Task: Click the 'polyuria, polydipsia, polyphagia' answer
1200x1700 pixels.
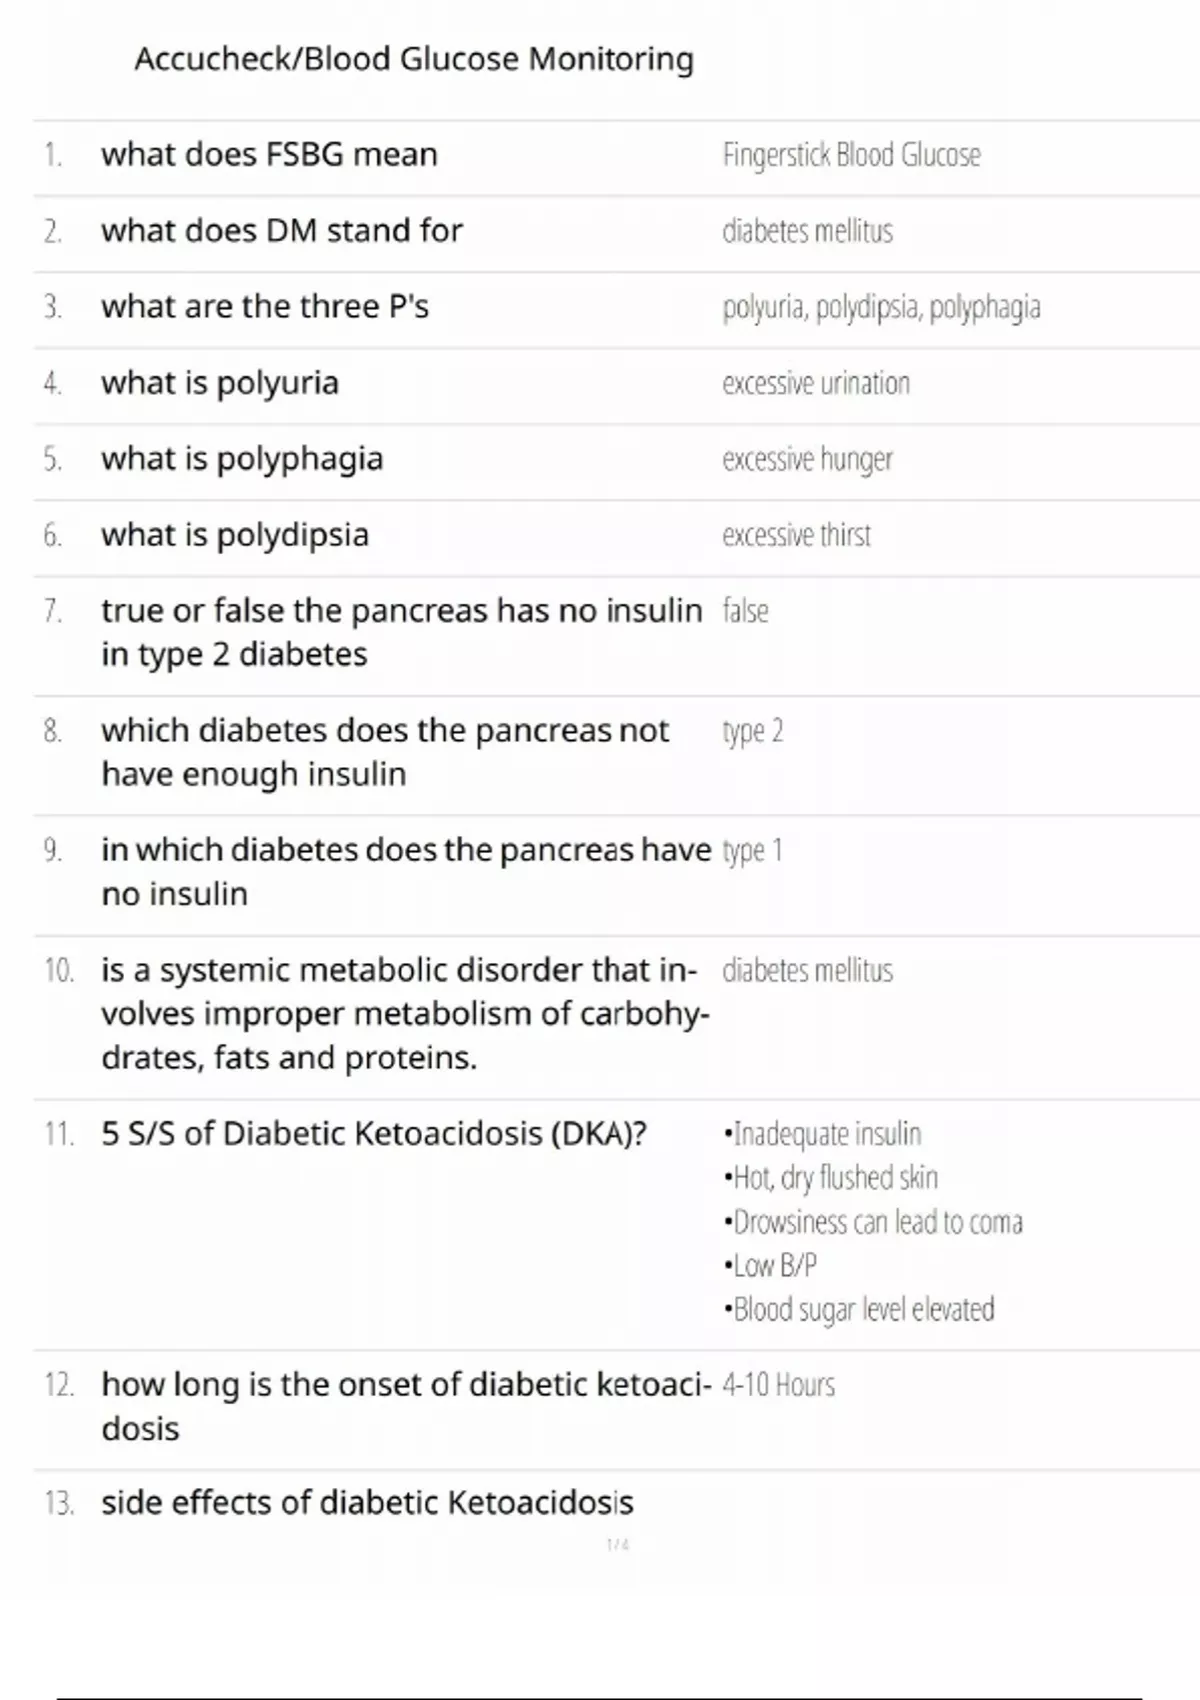Action: click(881, 307)
